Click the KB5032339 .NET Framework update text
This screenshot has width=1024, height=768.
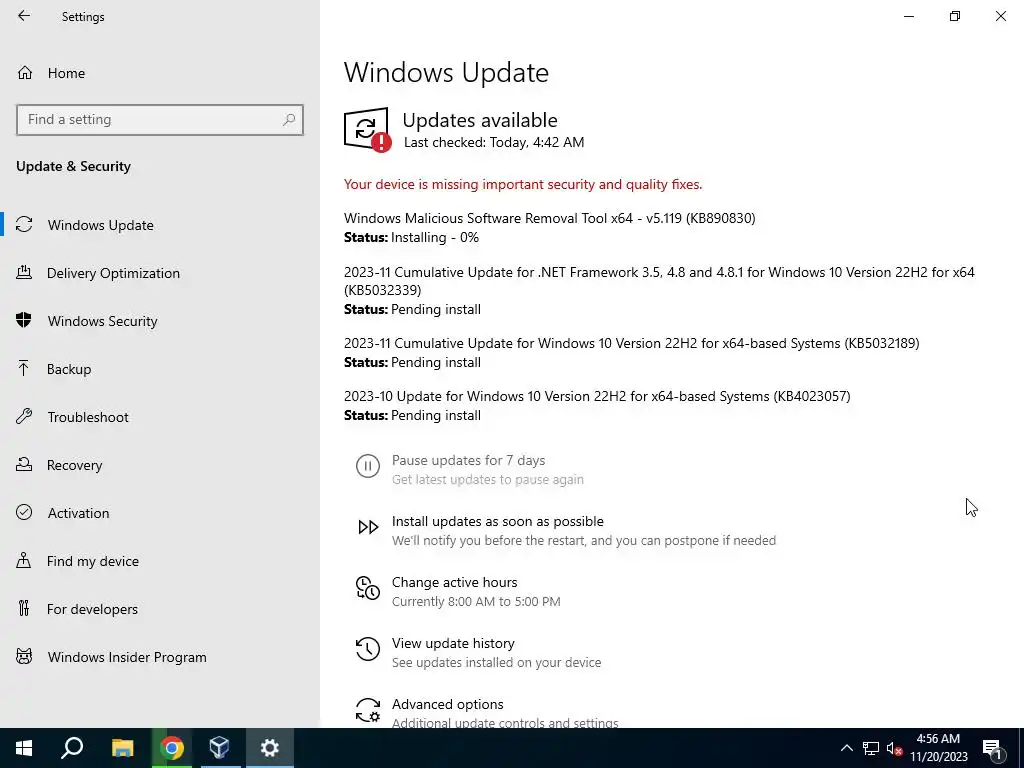659,281
